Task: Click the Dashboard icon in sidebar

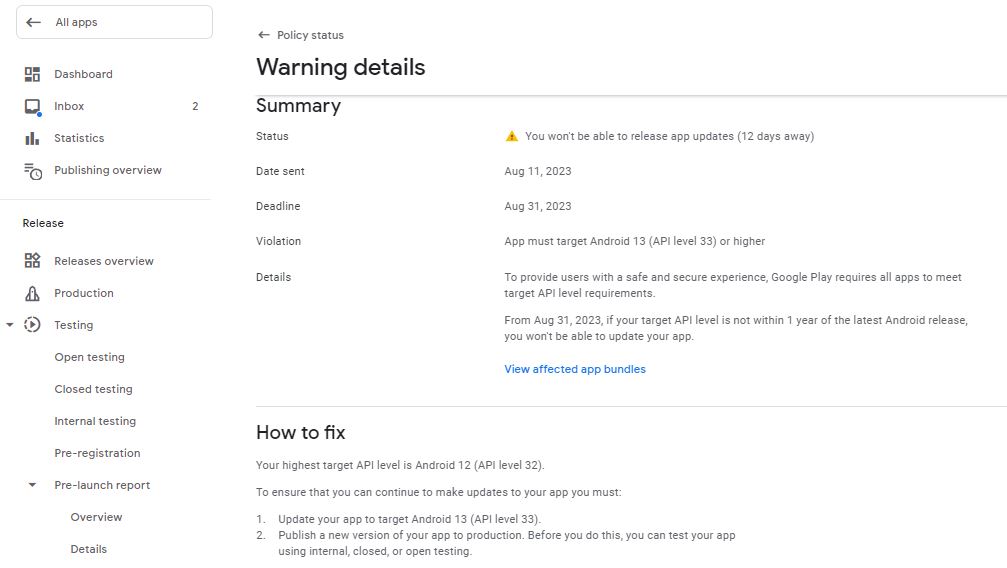Action: pos(32,74)
